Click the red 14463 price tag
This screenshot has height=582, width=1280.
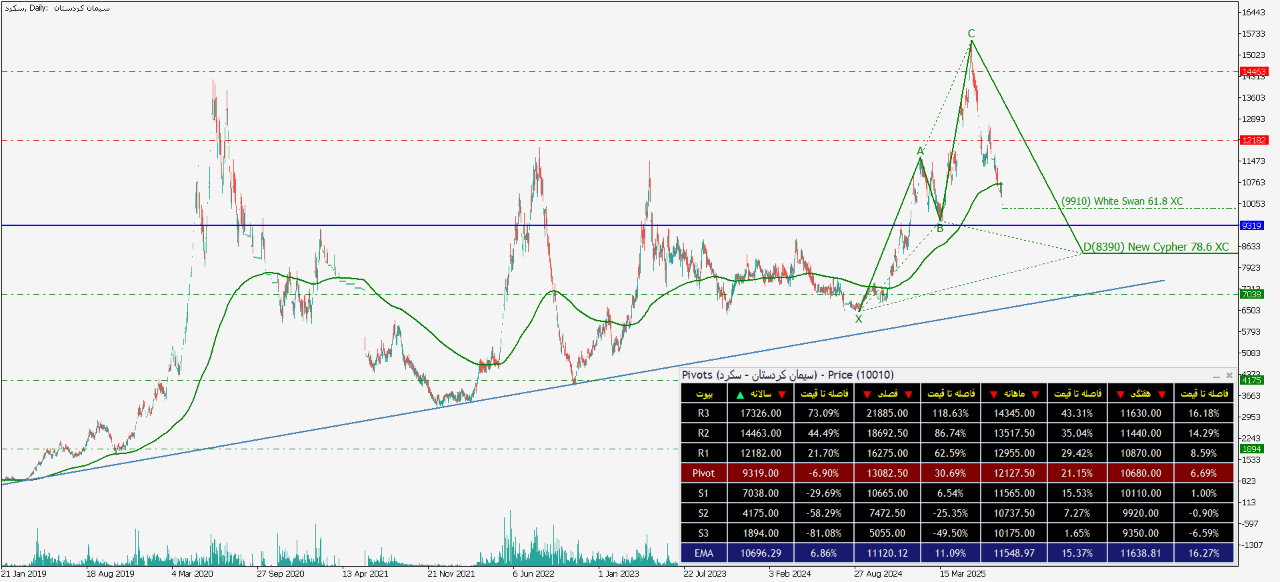tap(1253, 72)
